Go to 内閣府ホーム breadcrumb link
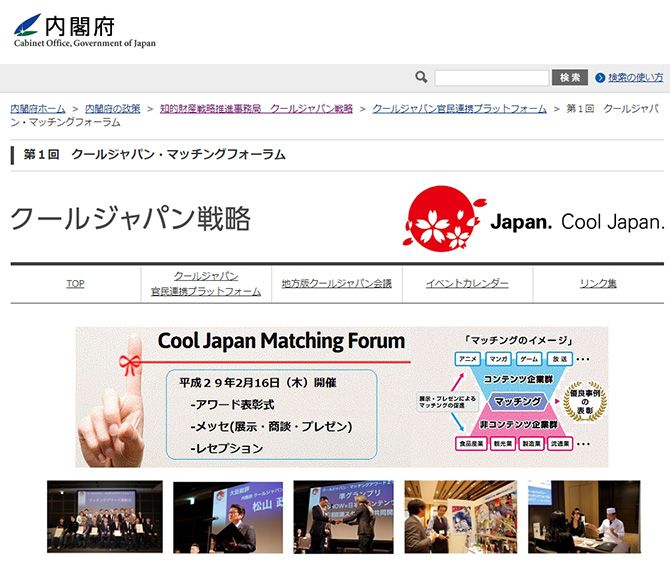The height and width of the screenshot is (563, 670). 38,108
